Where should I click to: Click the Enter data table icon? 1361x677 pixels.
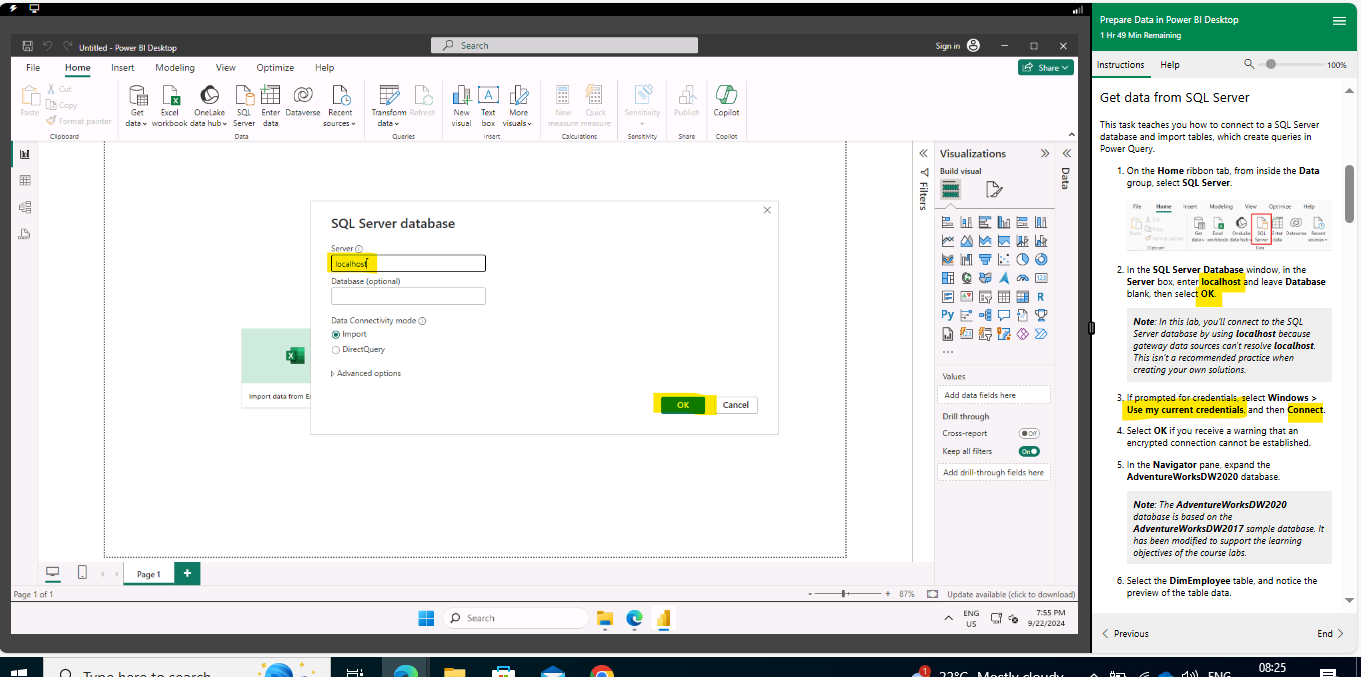(270, 105)
